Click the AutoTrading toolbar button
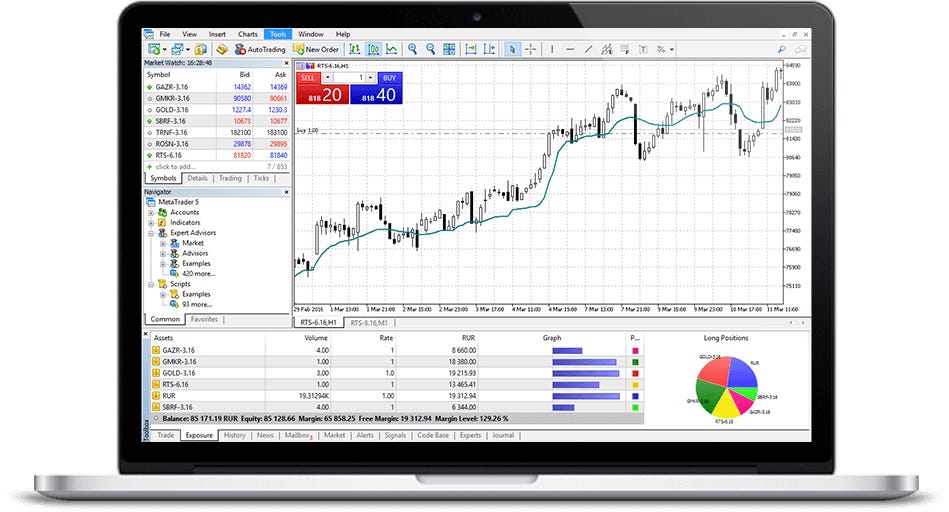949x512 pixels. 260,49
